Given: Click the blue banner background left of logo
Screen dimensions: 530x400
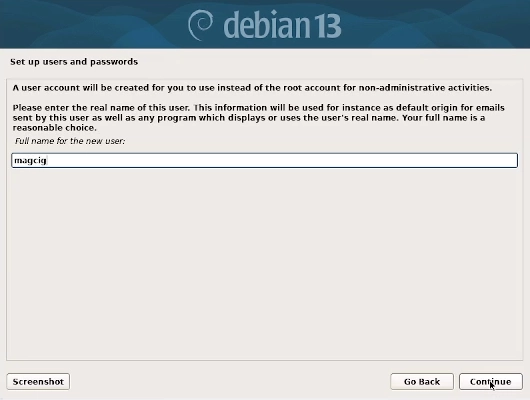Looking at the screenshot, I should 91,24.
